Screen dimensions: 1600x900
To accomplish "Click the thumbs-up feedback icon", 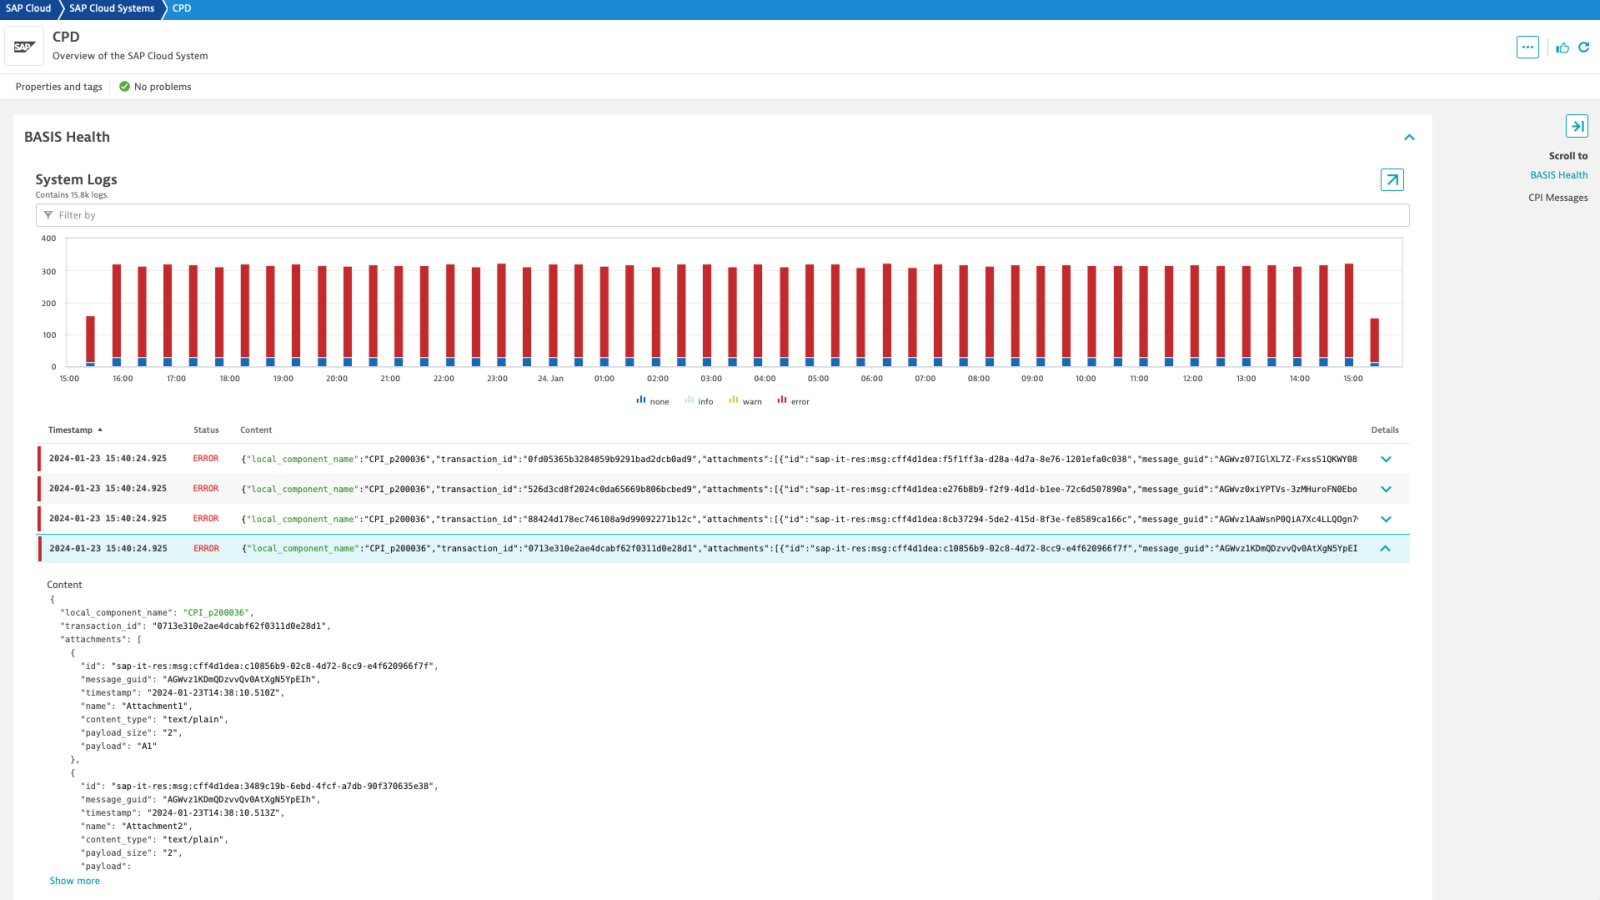I will coord(1562,47).
